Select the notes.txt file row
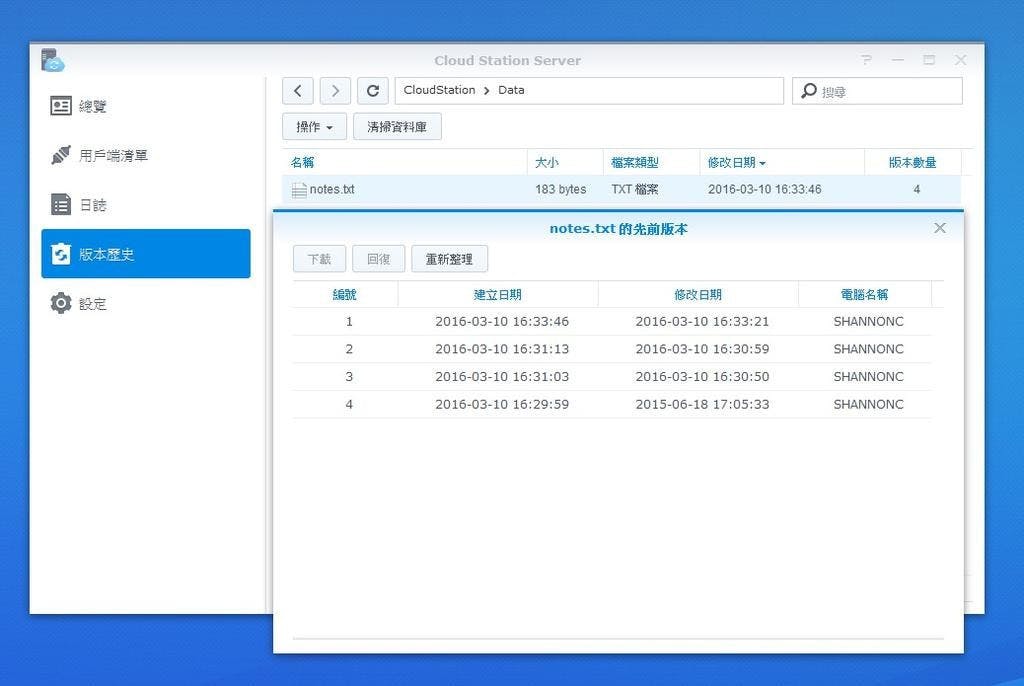Screen dimensions: 1024x686 [x=621, y=189]
